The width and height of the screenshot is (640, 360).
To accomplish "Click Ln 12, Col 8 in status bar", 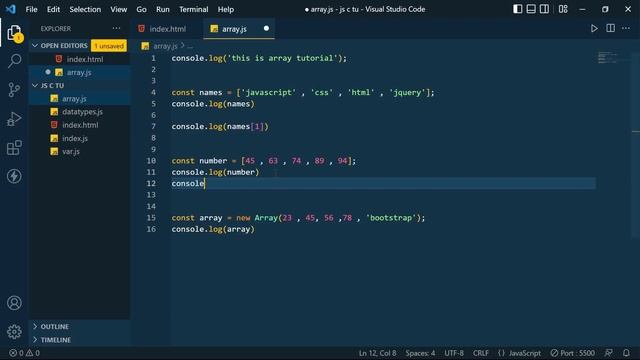I will click(377, 353).
